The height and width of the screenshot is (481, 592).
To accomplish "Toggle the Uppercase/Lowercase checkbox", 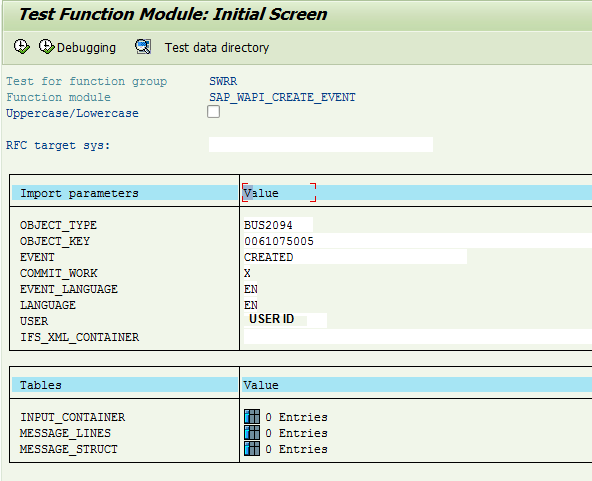I will click(213, 112).
